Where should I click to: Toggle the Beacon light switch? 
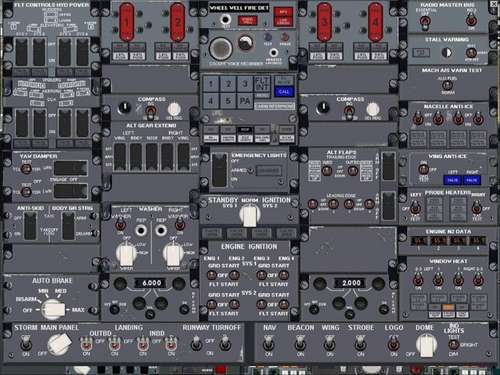click(300, 343)
